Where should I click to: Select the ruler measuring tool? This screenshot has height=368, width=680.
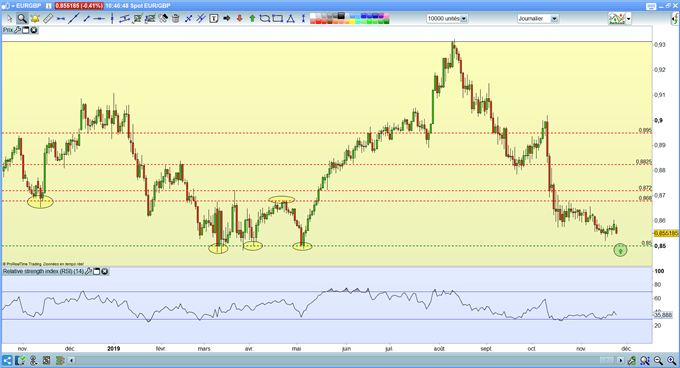coord(48,19)
